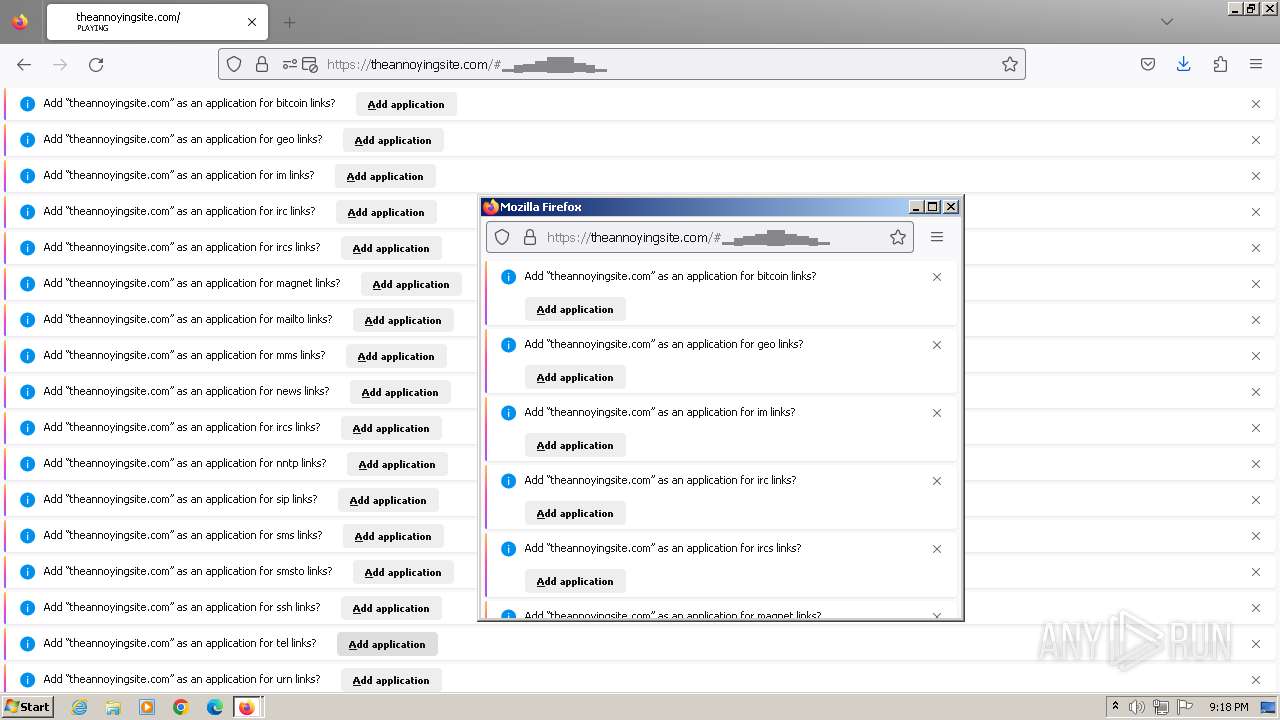Add application for irc links, main window
Screen dimensions: 1280x720
pyautogui.click(x=386, y=212)
